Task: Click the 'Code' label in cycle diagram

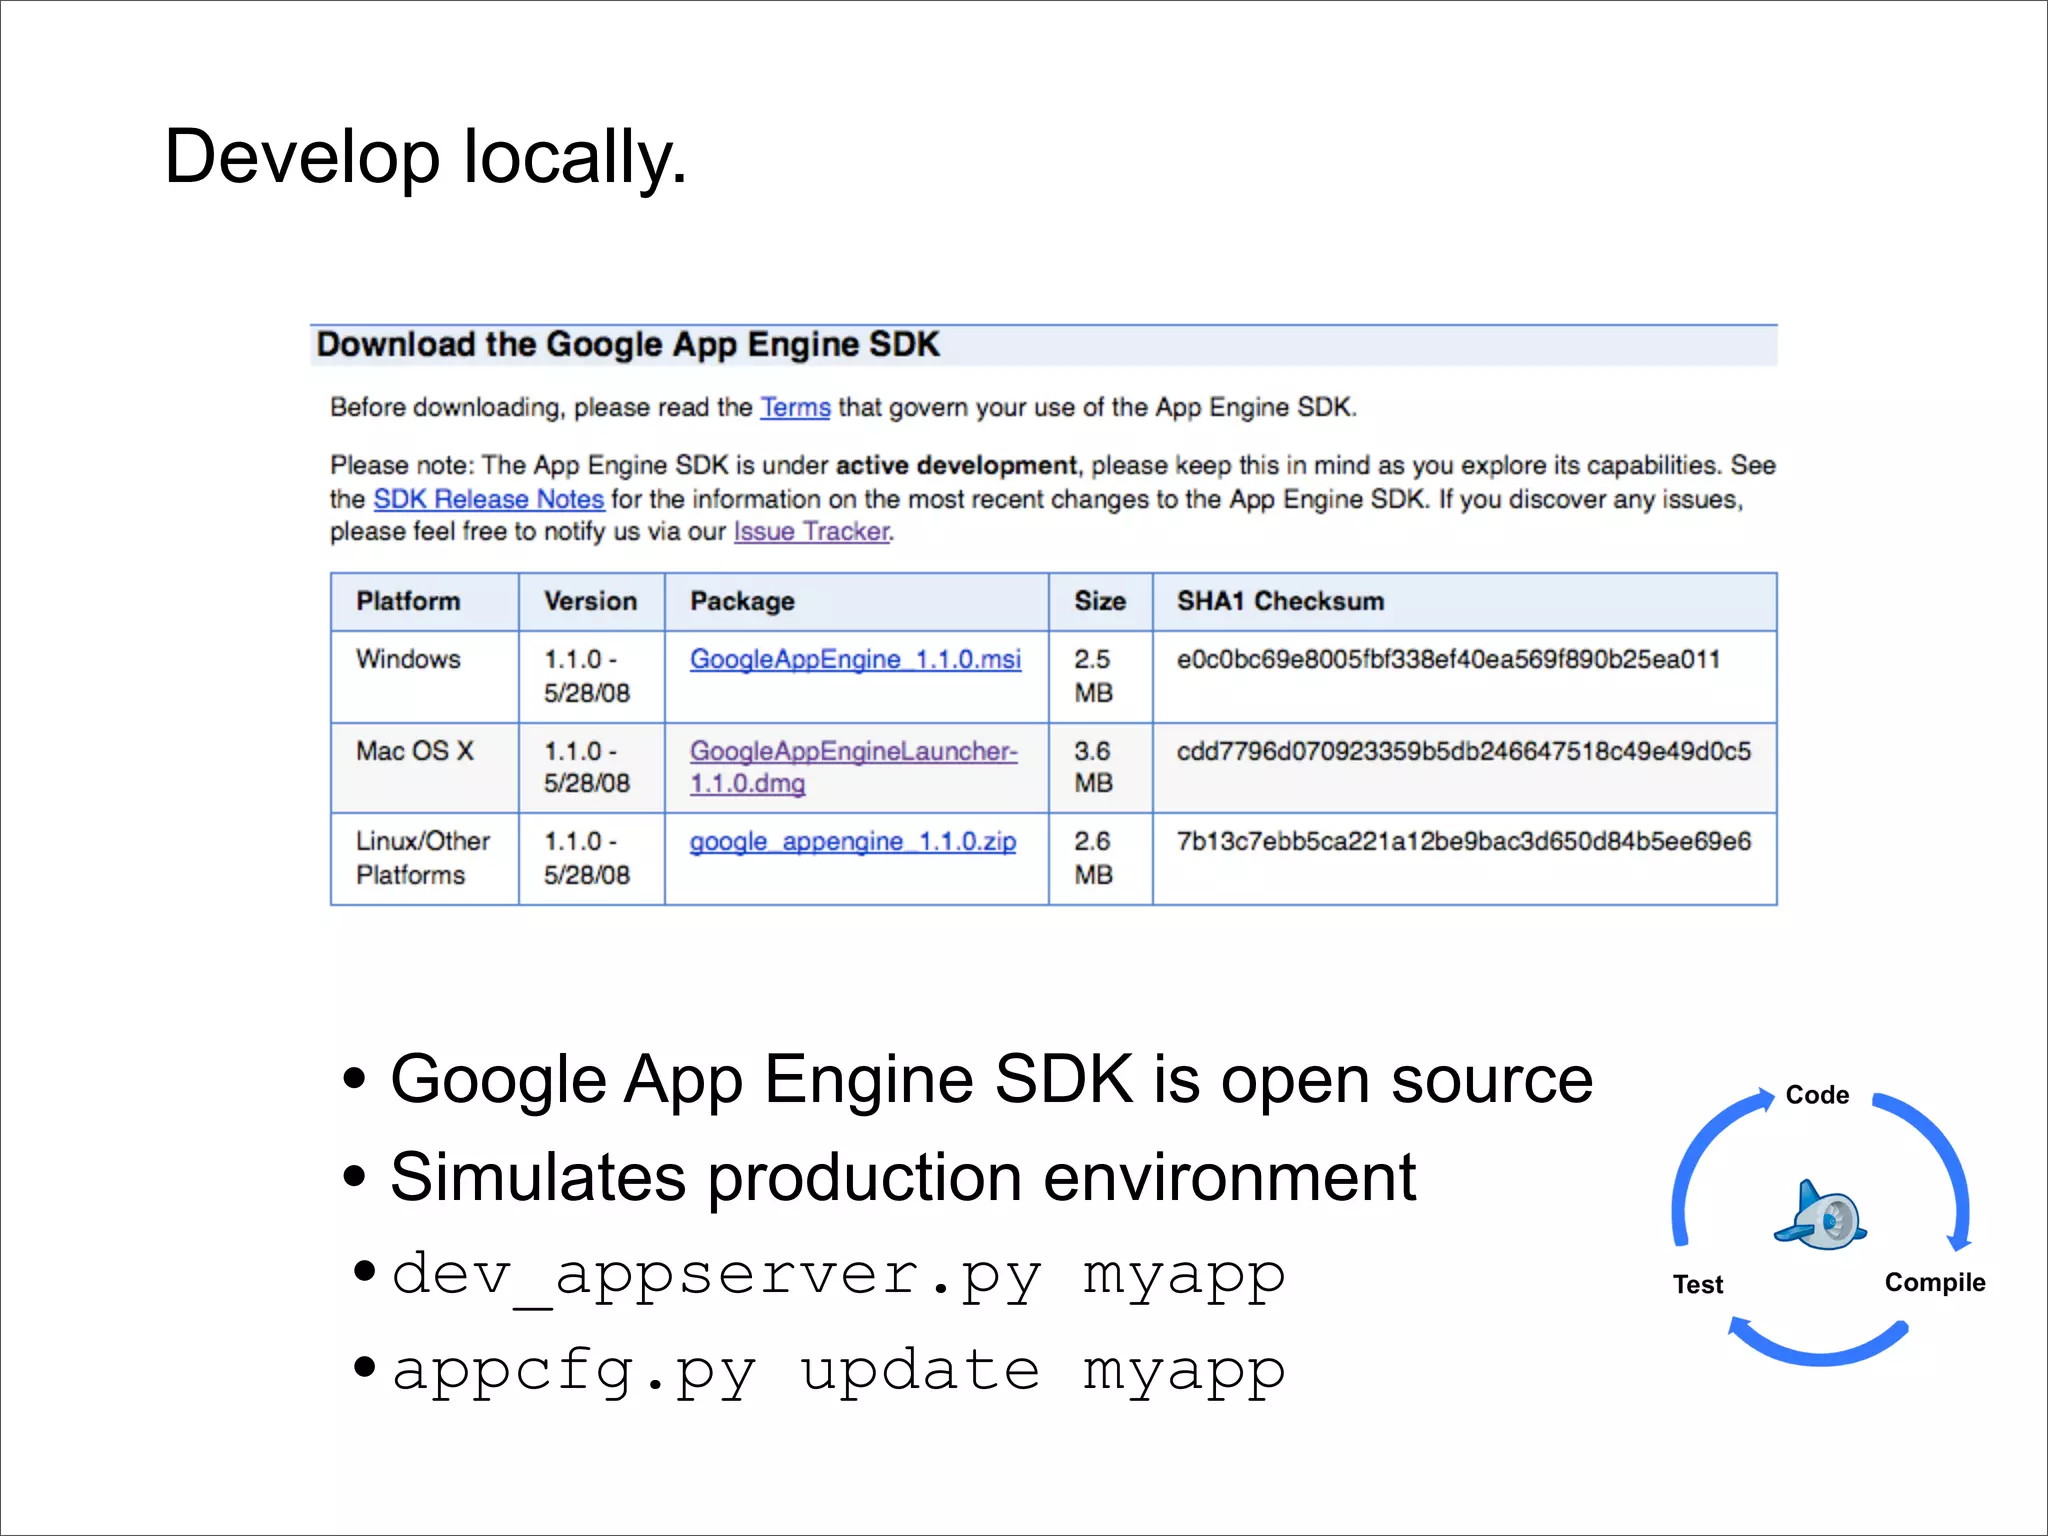Action: click(x=1817, y=1095)
